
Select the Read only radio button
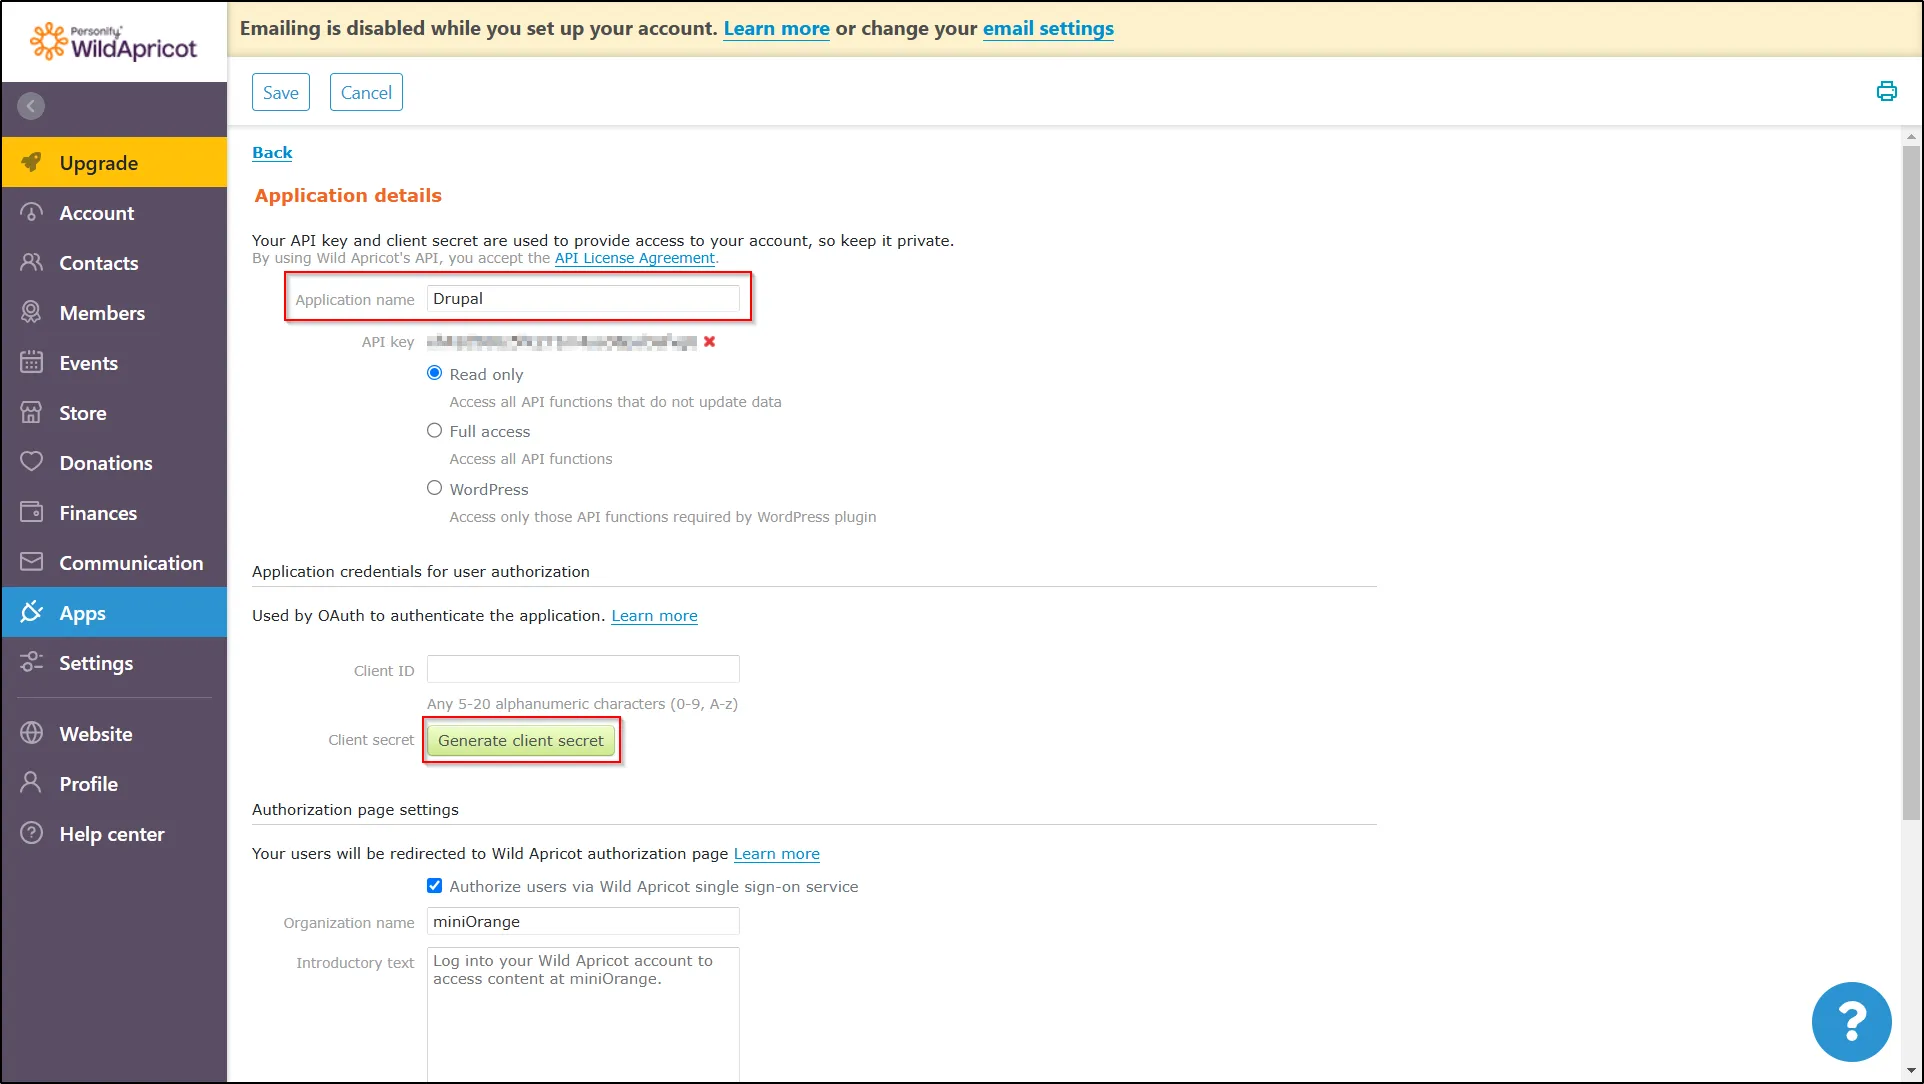coord(434,373)
